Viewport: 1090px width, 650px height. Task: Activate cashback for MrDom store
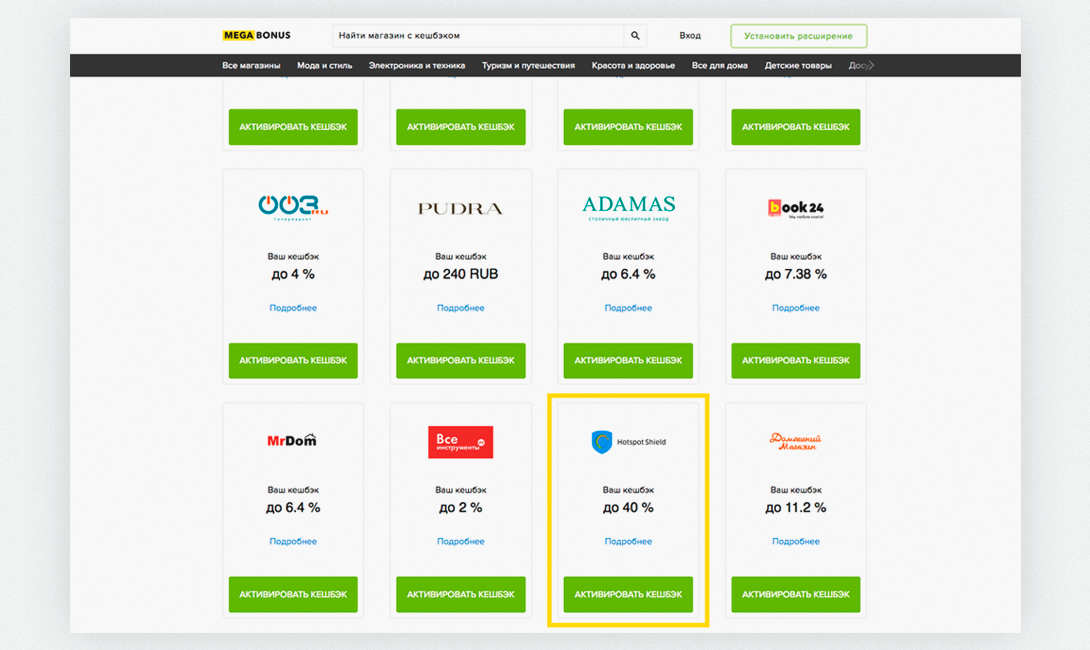[293, 594]
